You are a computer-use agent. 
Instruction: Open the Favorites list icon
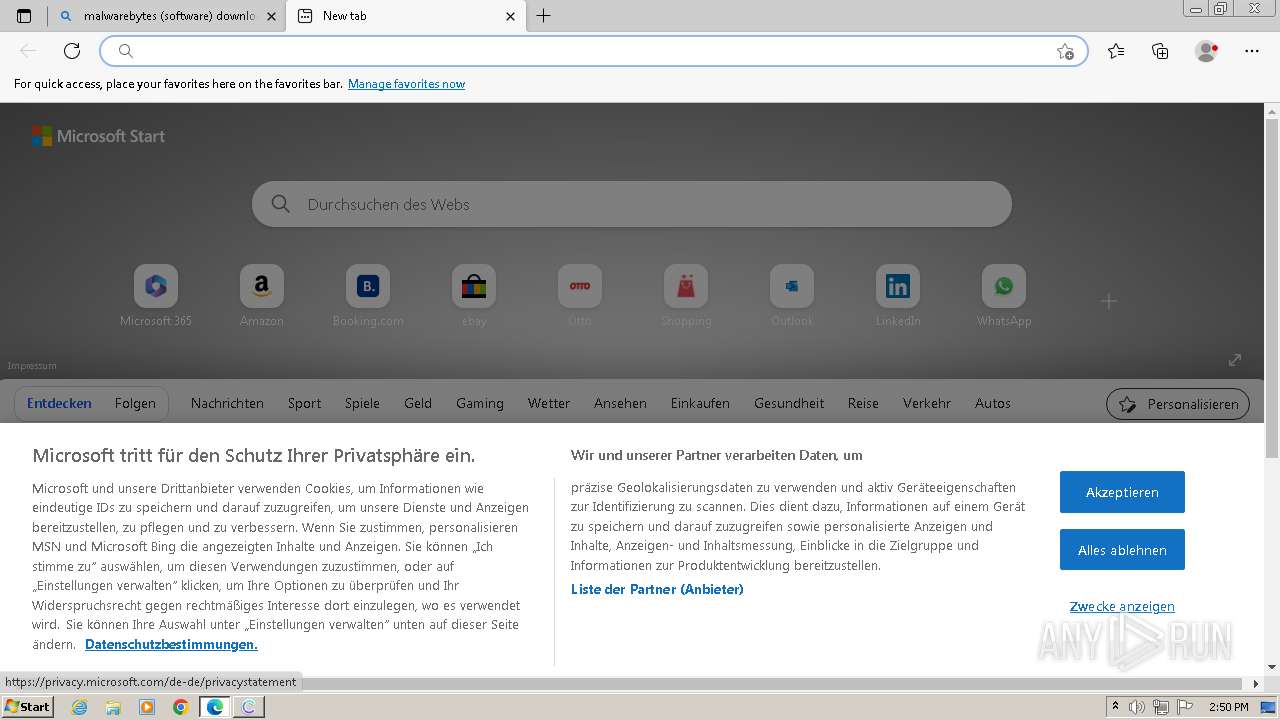pyautogui.click(x=1116, y=51)
